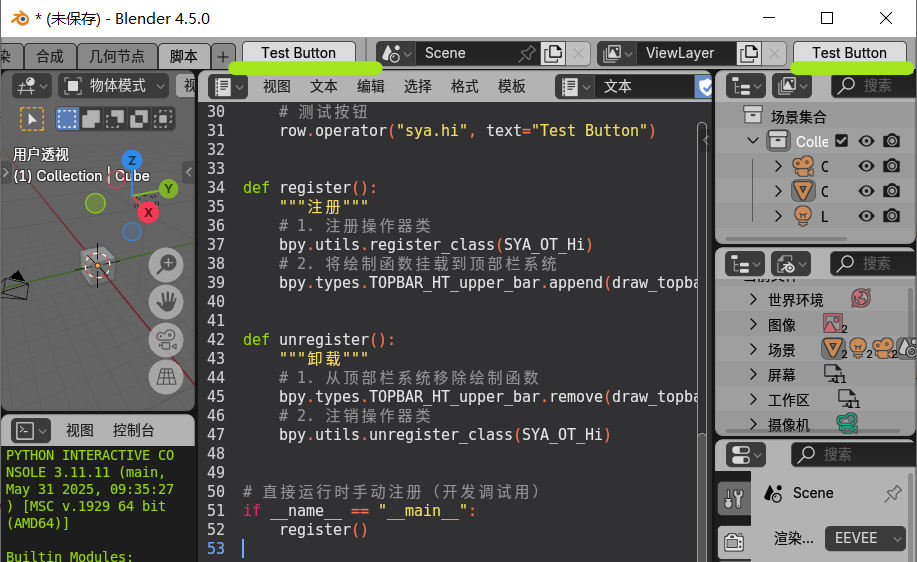Click the viewport zoom magnifier button

(166, 264)
